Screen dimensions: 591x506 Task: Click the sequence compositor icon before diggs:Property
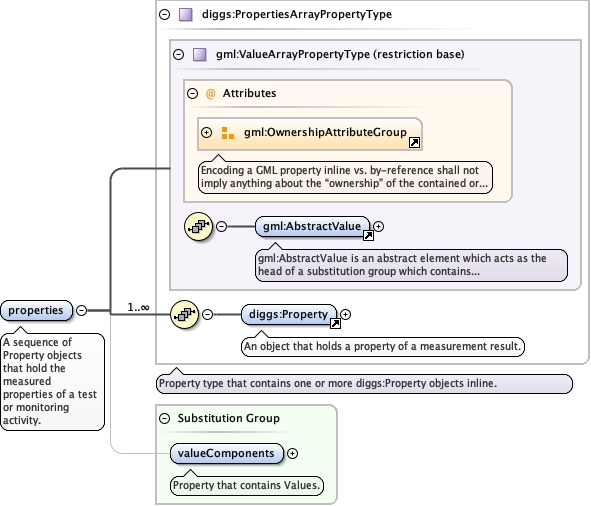coord(184,314)
